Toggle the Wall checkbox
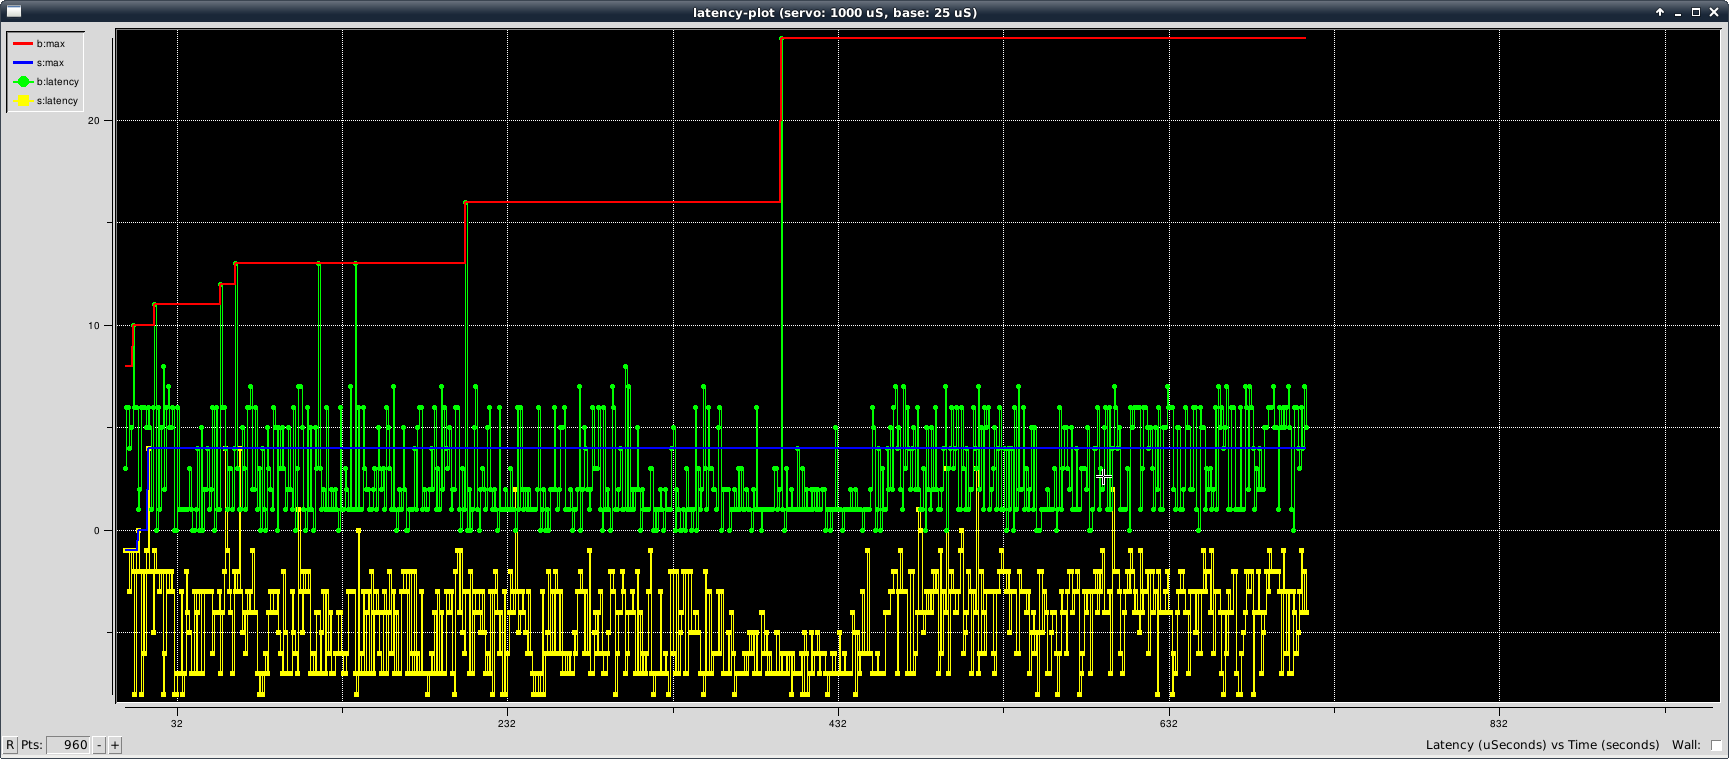The width and height of the screenshot is (1729, 759). (1716, 745)
